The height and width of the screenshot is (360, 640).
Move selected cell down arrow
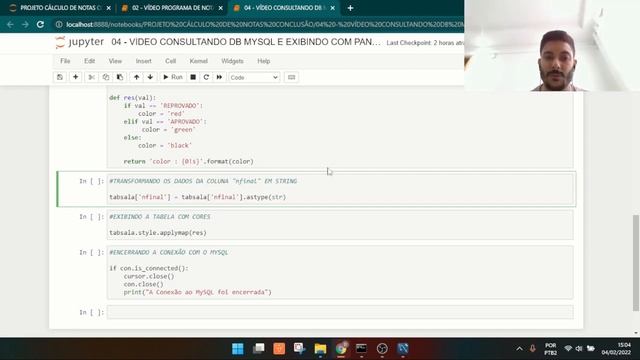coord(150,77)
